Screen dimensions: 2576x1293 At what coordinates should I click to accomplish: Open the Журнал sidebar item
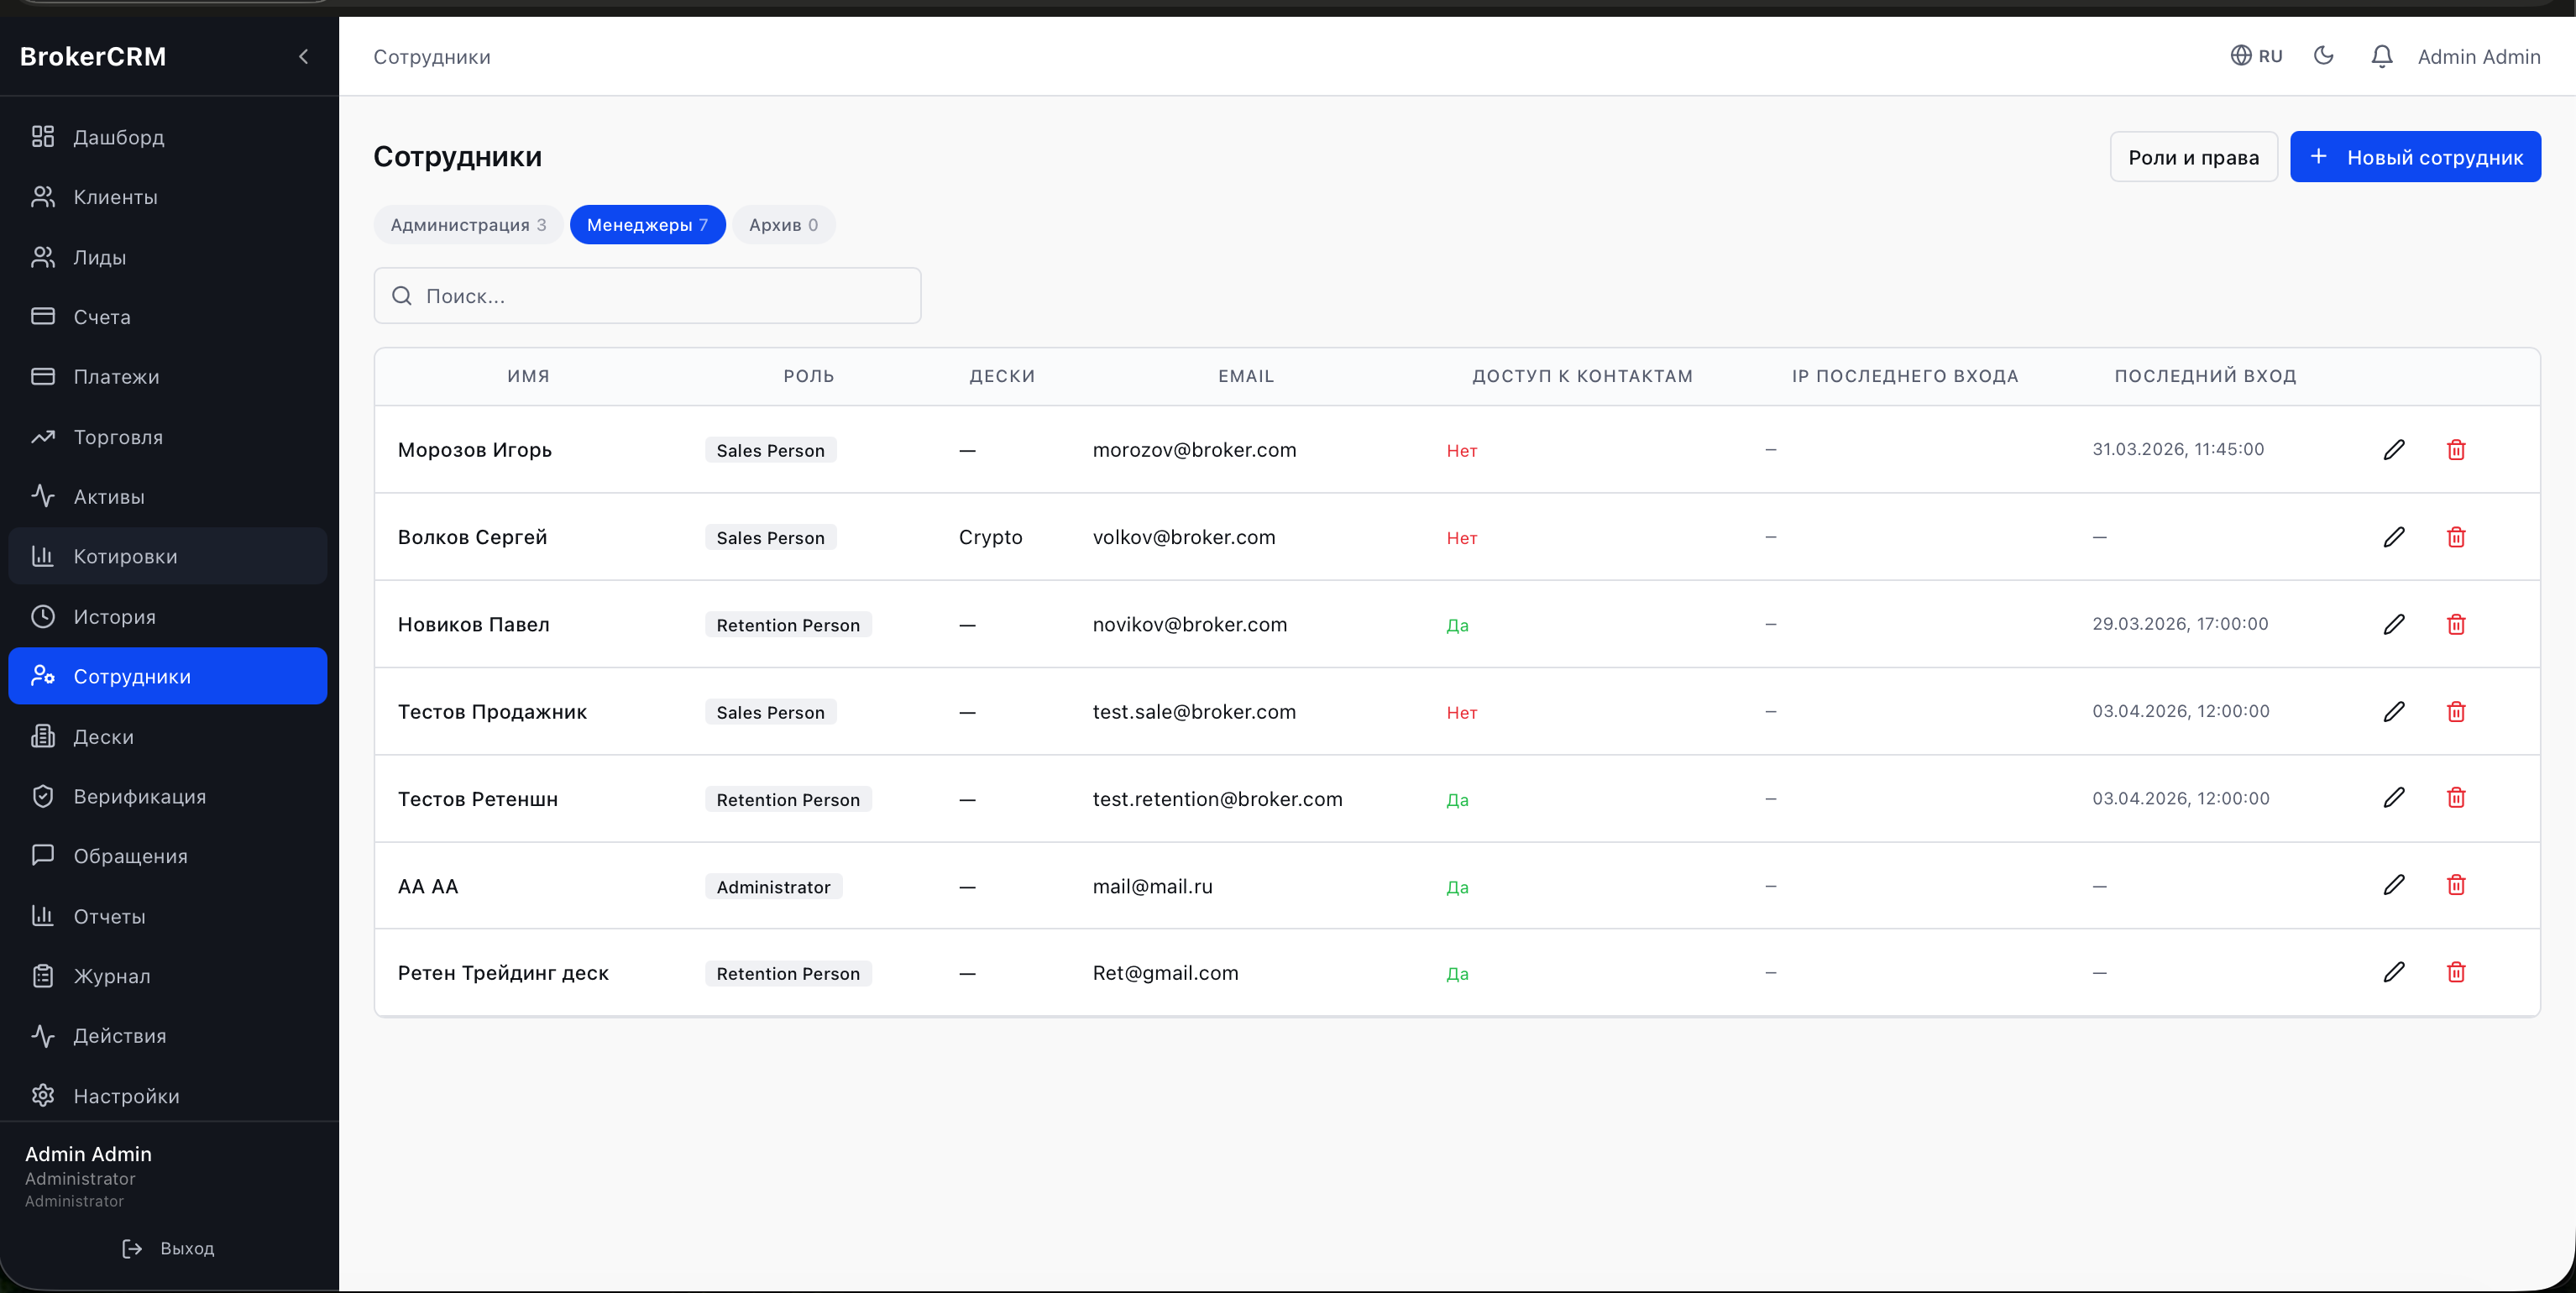click(111, 976)
